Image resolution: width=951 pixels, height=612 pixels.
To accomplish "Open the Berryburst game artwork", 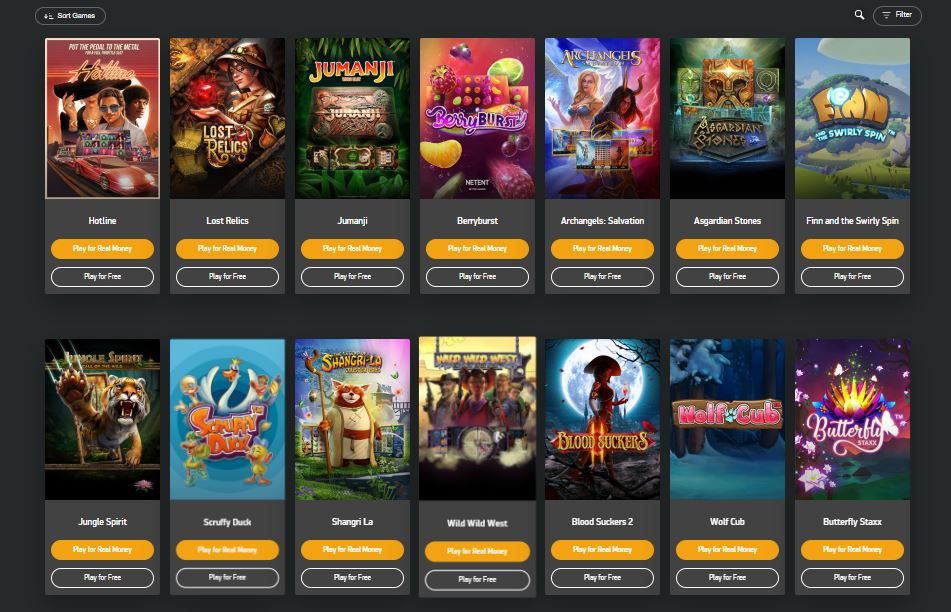I will [x=477, y=118].
